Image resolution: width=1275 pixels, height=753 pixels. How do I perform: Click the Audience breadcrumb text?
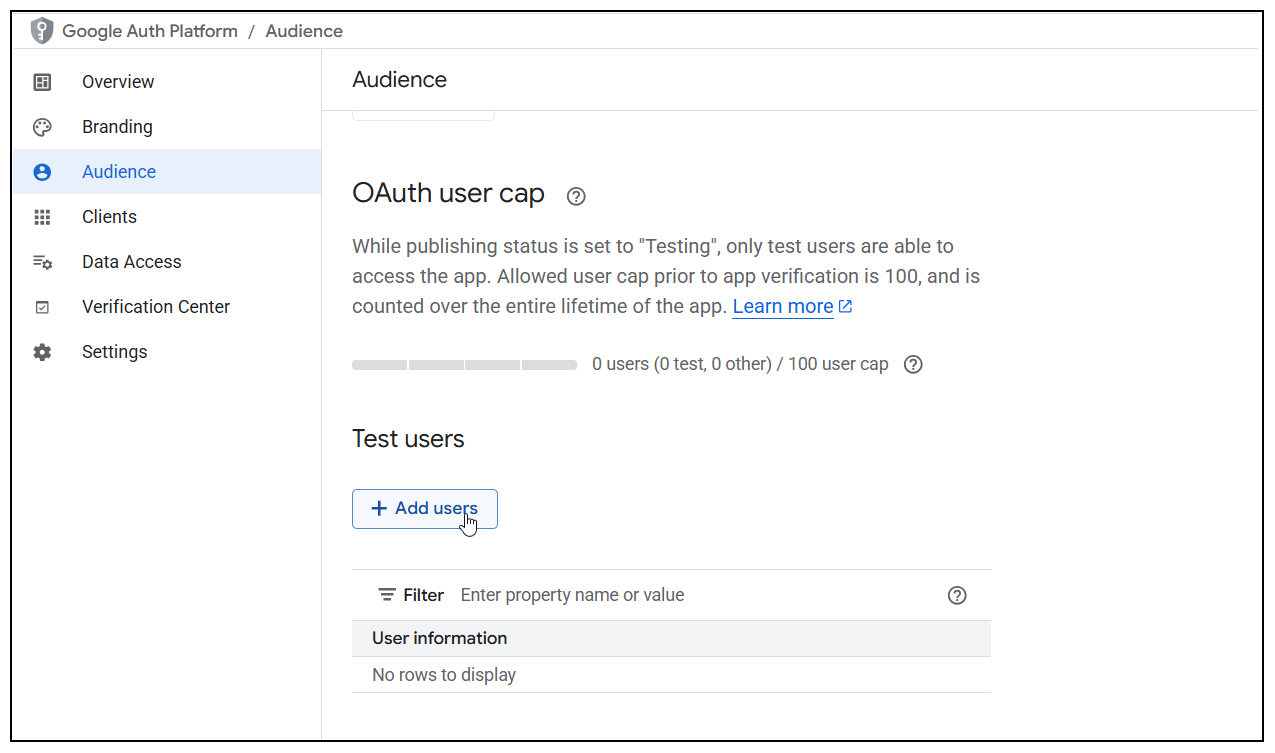coord(304,31)
